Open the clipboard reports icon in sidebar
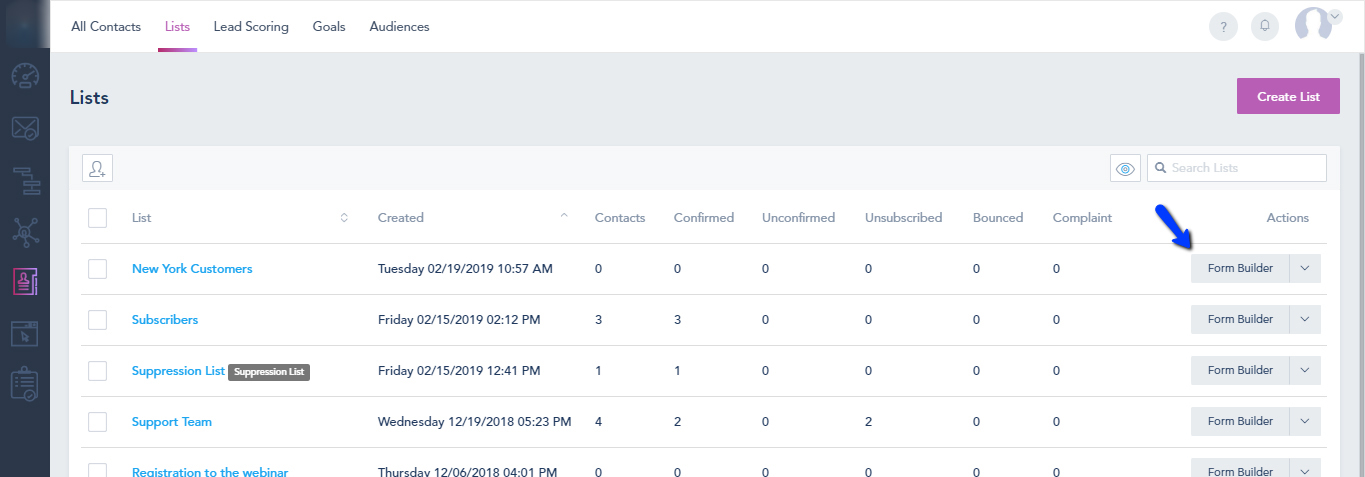Viewport: 1365px width, 477px height. [25, 385]
